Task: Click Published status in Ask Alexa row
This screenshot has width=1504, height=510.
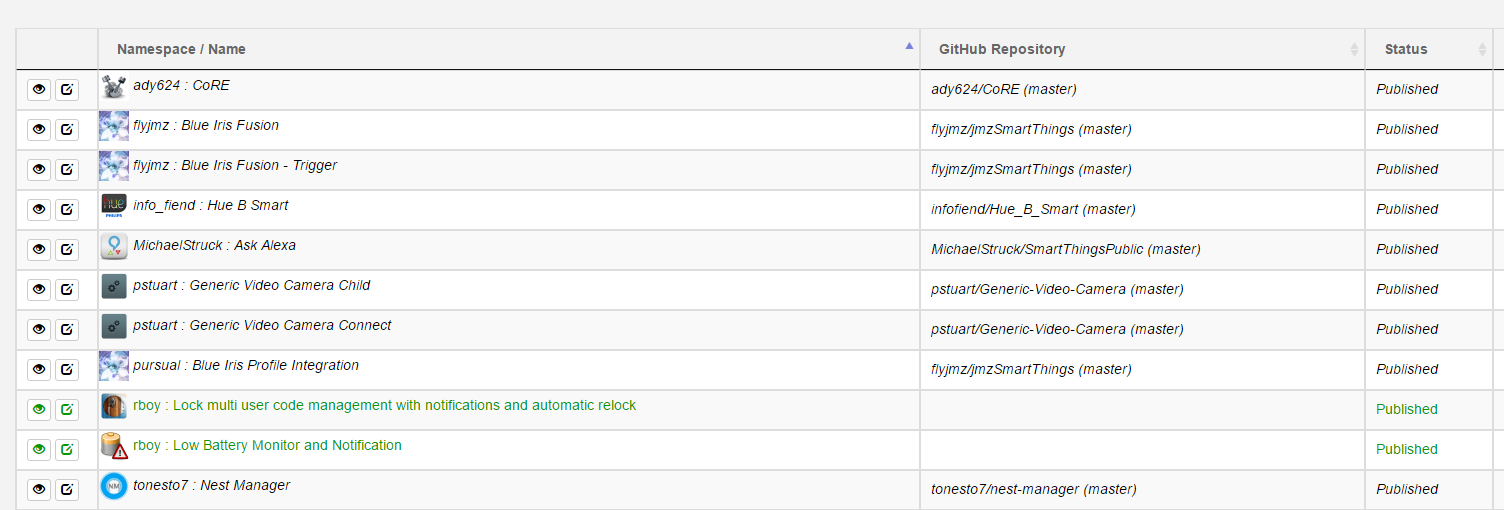Action: (1407, 249)
